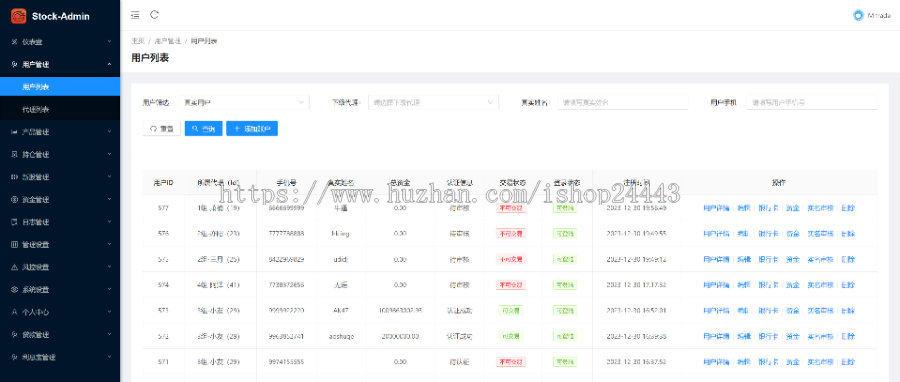Click 删除 for user ID 576

[848, 233]
